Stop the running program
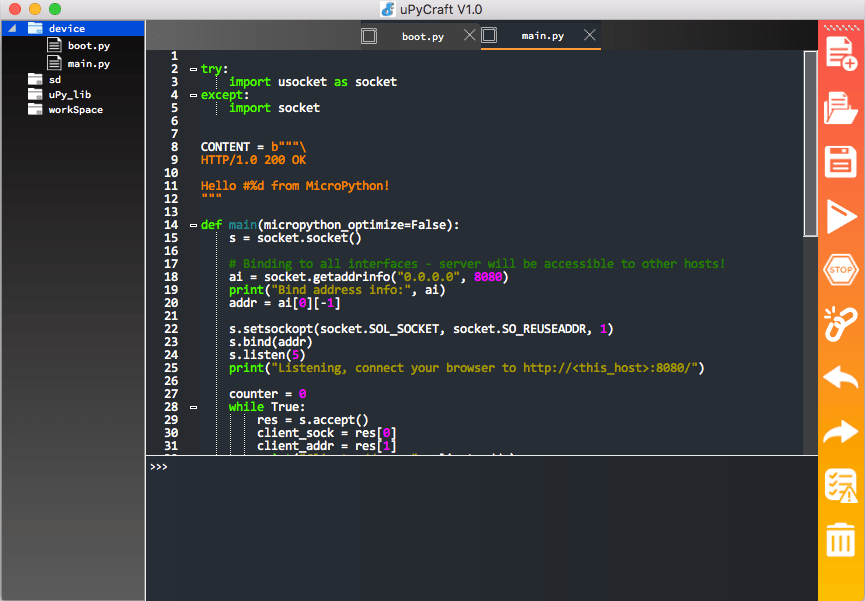 click(x=841, y=270)
